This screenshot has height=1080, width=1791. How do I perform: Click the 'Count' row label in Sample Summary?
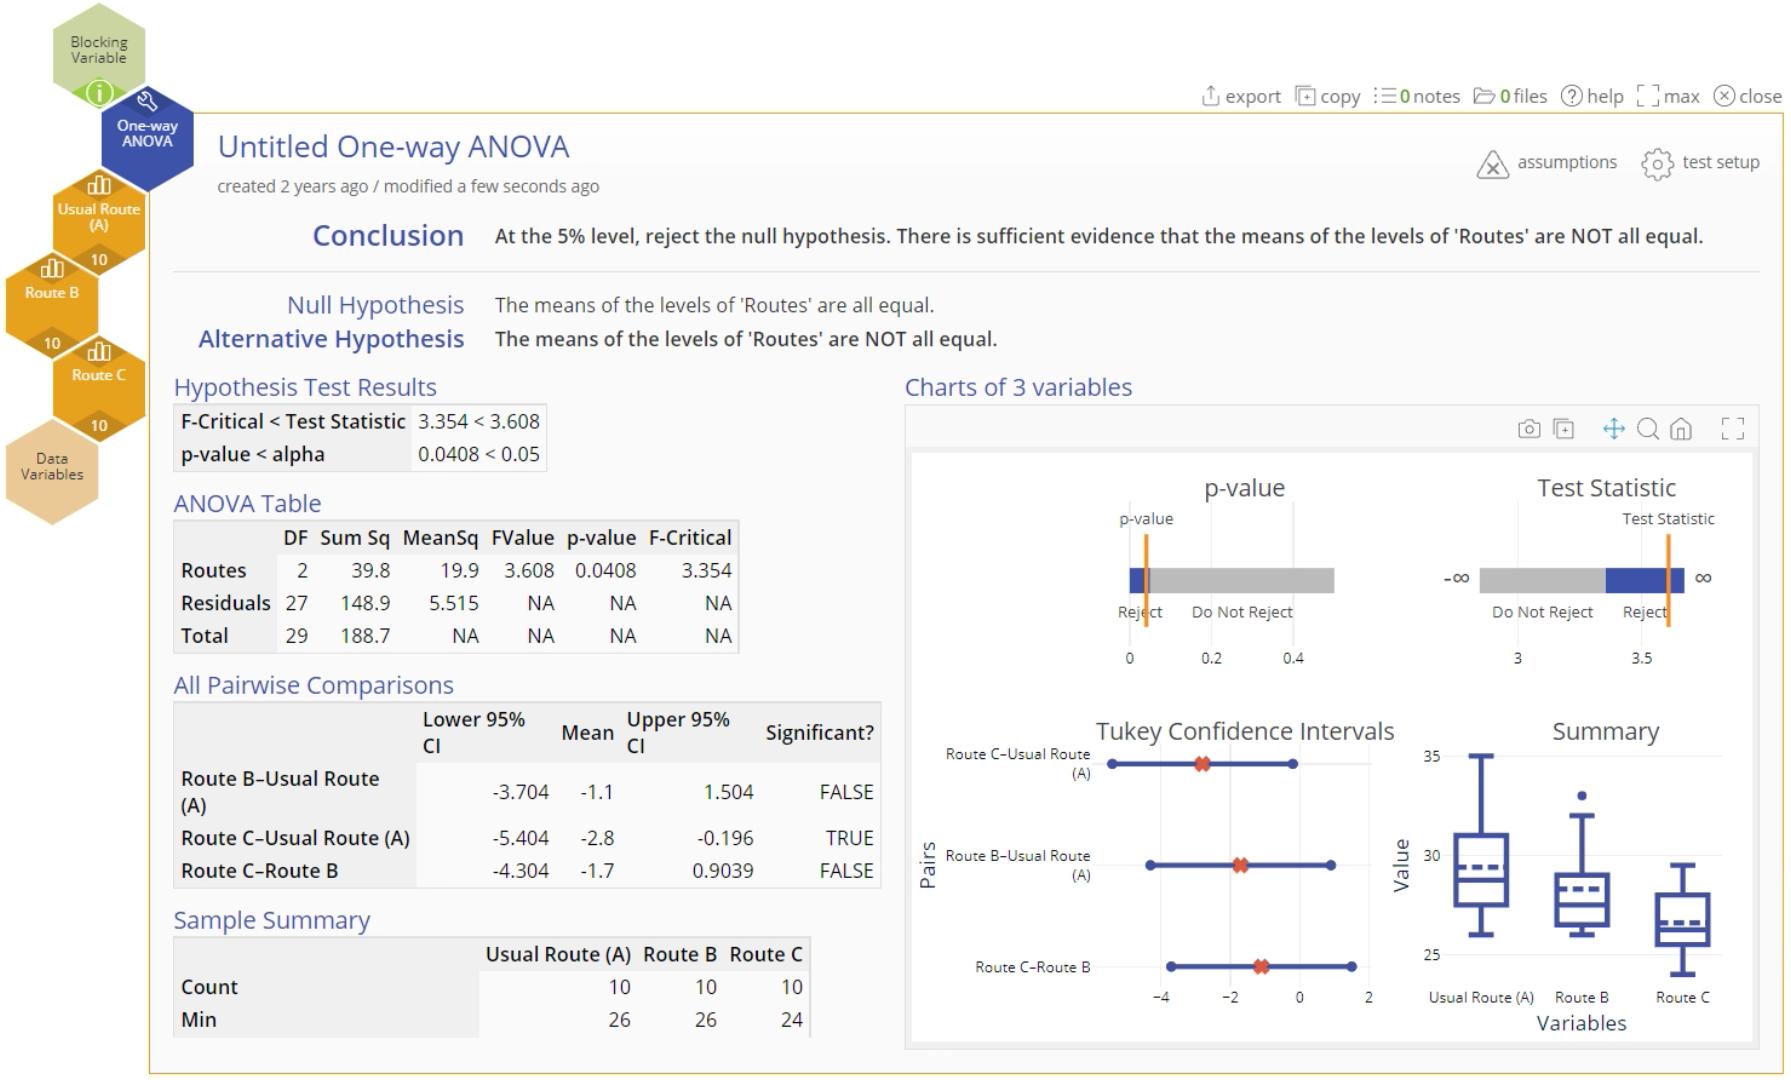pyautogui.click(x=210, y=987)
